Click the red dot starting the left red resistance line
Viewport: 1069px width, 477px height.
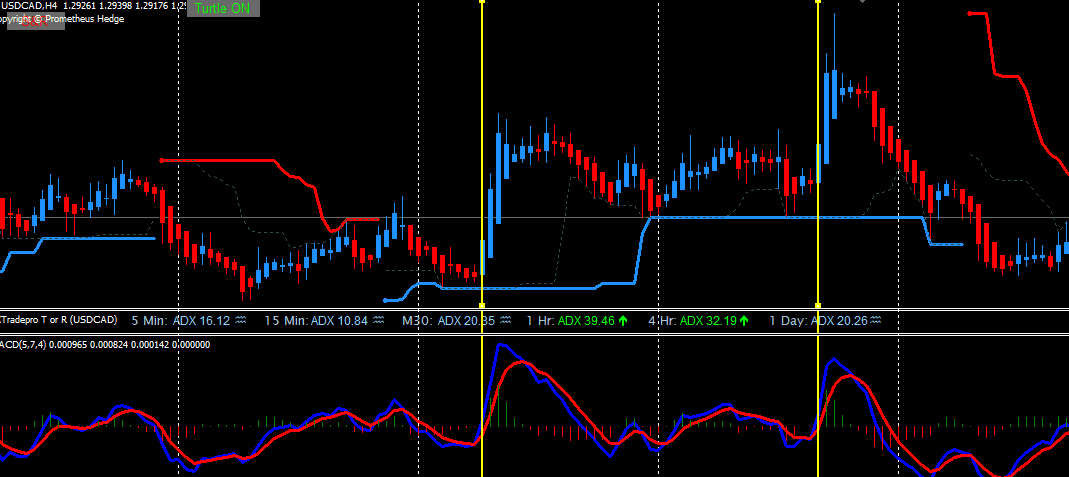click(x=162, y=161)
